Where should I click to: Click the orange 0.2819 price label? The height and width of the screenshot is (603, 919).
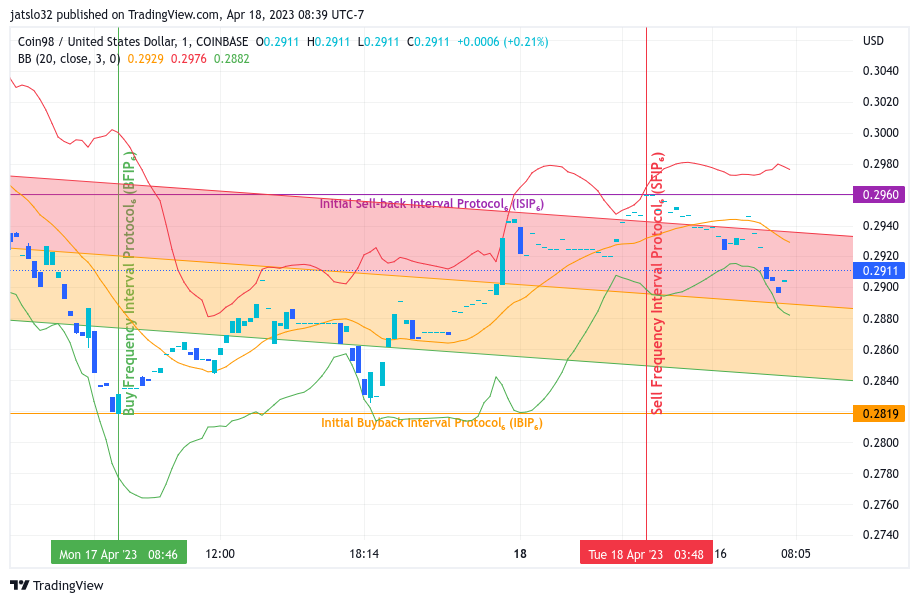tap(879, 414)
